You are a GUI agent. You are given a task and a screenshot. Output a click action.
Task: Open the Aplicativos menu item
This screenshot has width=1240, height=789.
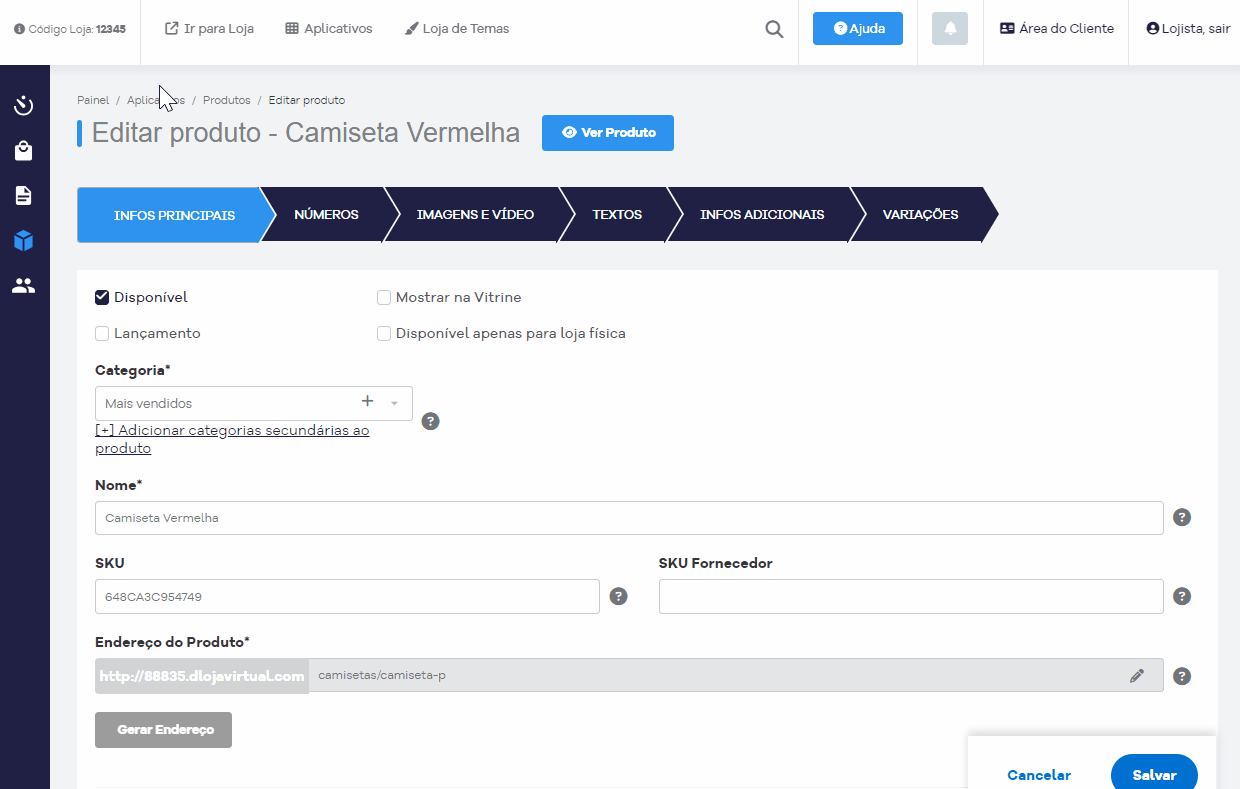(329, 29)
